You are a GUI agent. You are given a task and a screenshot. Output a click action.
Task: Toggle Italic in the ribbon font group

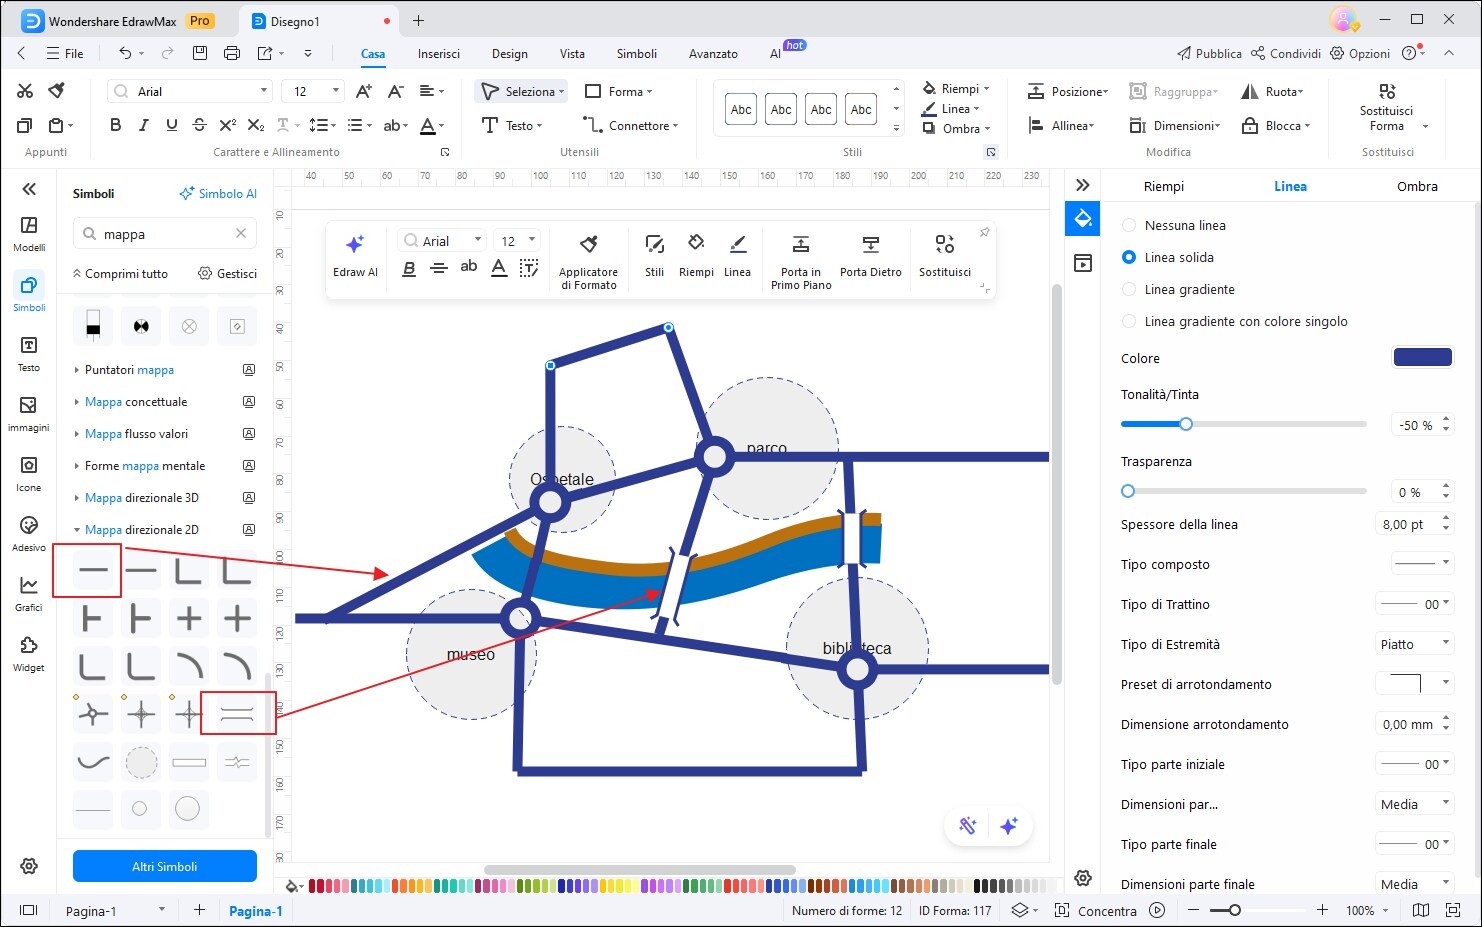coord(143,125)
